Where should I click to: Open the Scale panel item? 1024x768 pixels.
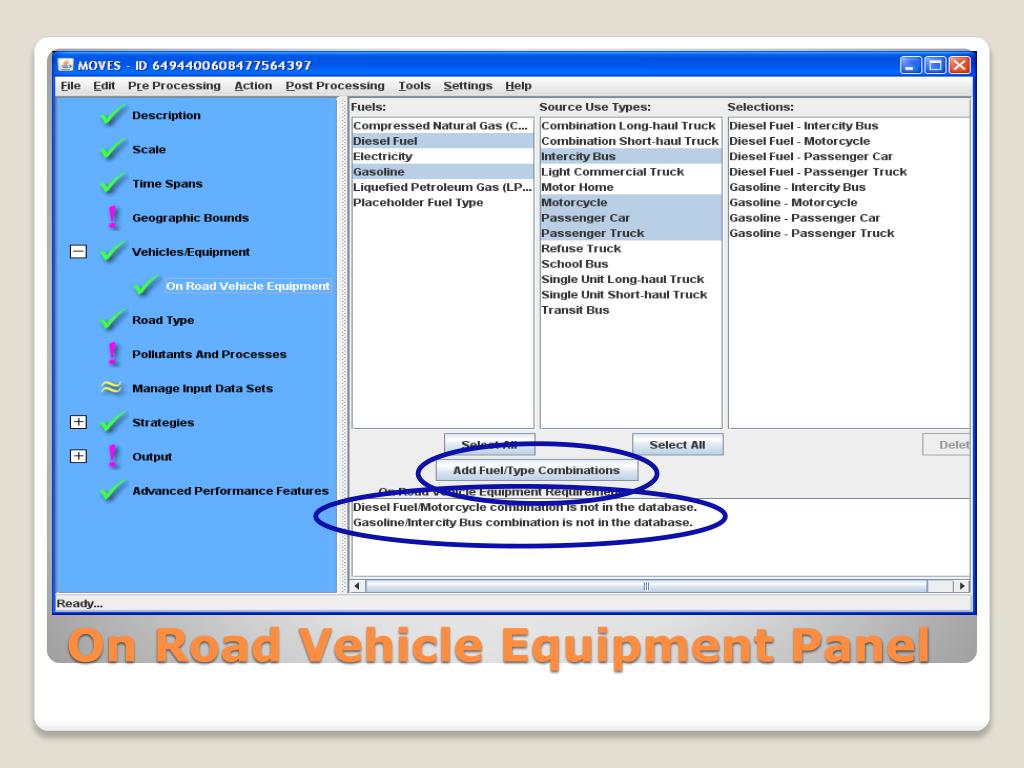click(x=149, y=149)
